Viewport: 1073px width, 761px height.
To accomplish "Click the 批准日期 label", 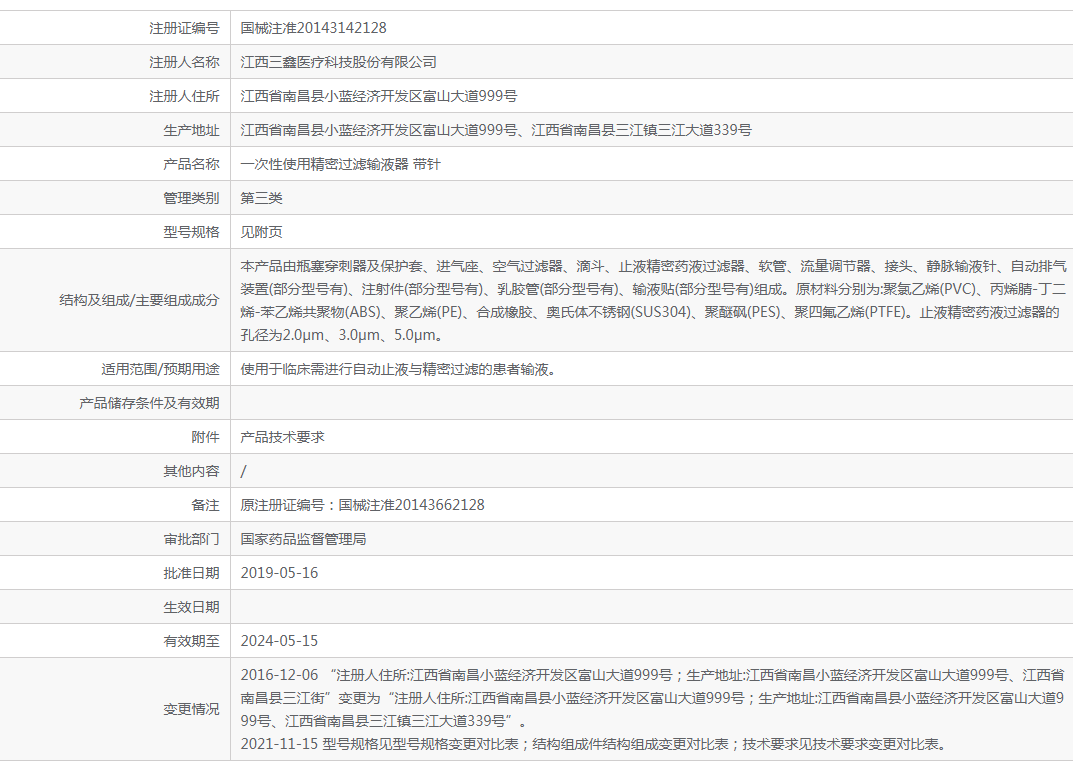I will pyautogui.click(x=191, y=573).
